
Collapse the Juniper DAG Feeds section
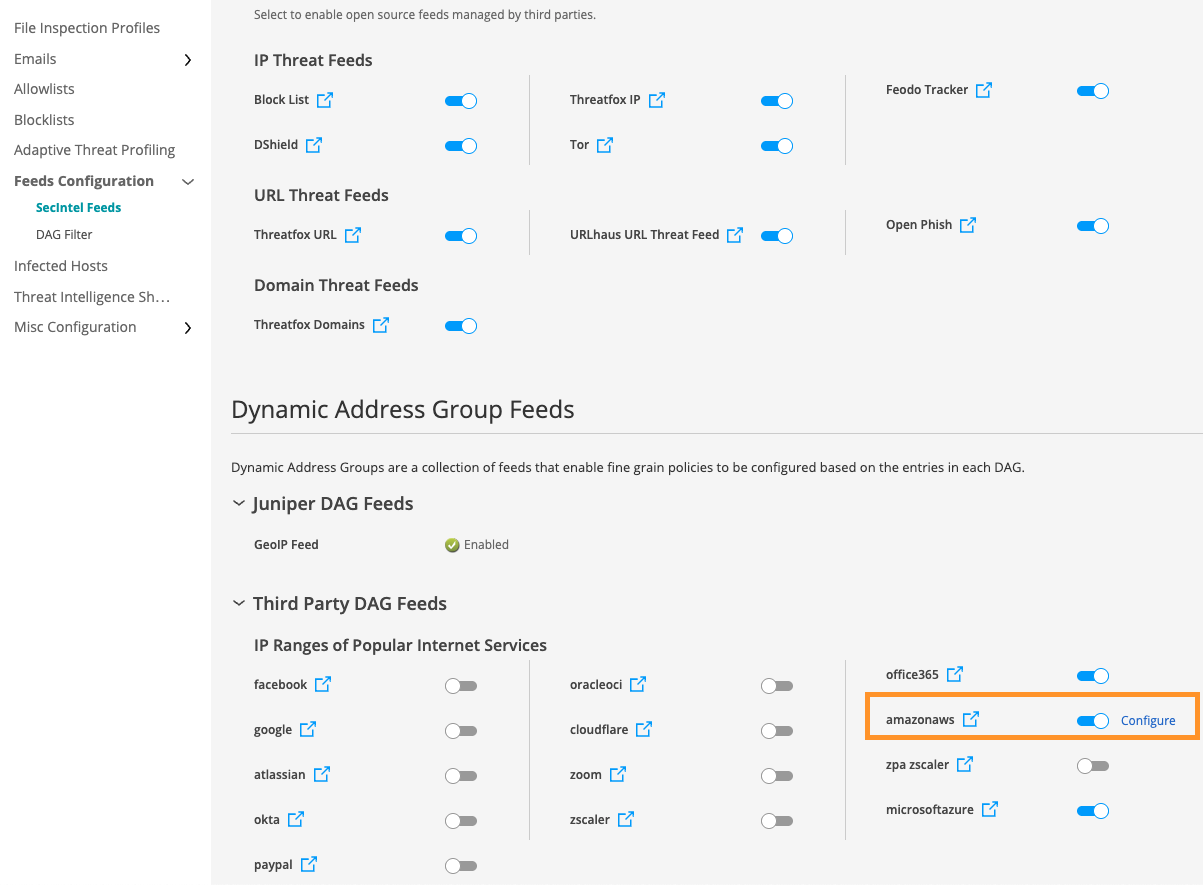click(239, 504)
